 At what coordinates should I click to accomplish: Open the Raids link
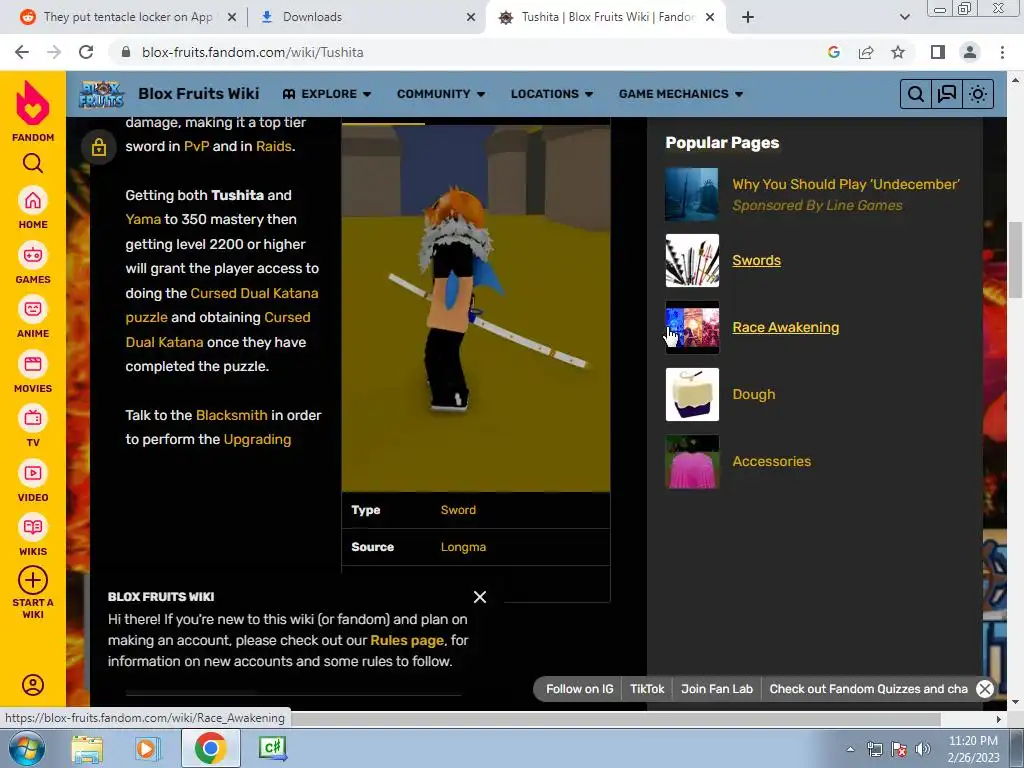[274, 146]
